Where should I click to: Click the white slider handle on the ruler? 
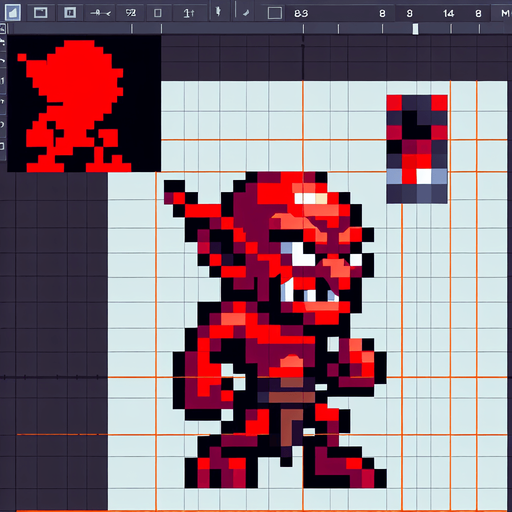click(415, 29)
